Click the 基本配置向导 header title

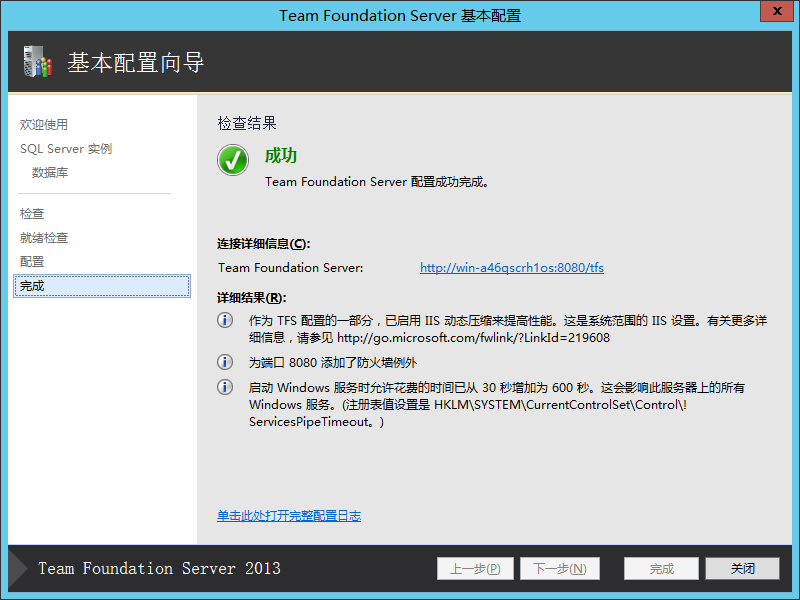tap(136, 62)
